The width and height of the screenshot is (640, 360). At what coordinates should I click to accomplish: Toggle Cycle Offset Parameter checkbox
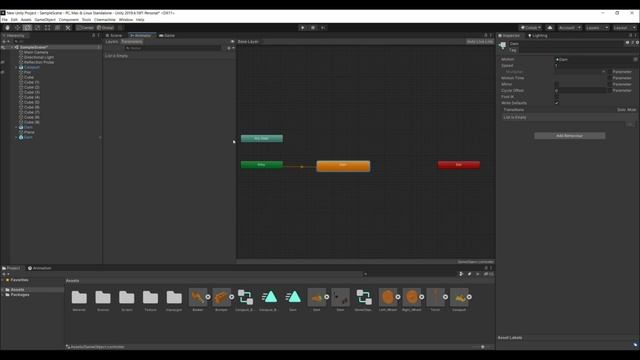610,91
